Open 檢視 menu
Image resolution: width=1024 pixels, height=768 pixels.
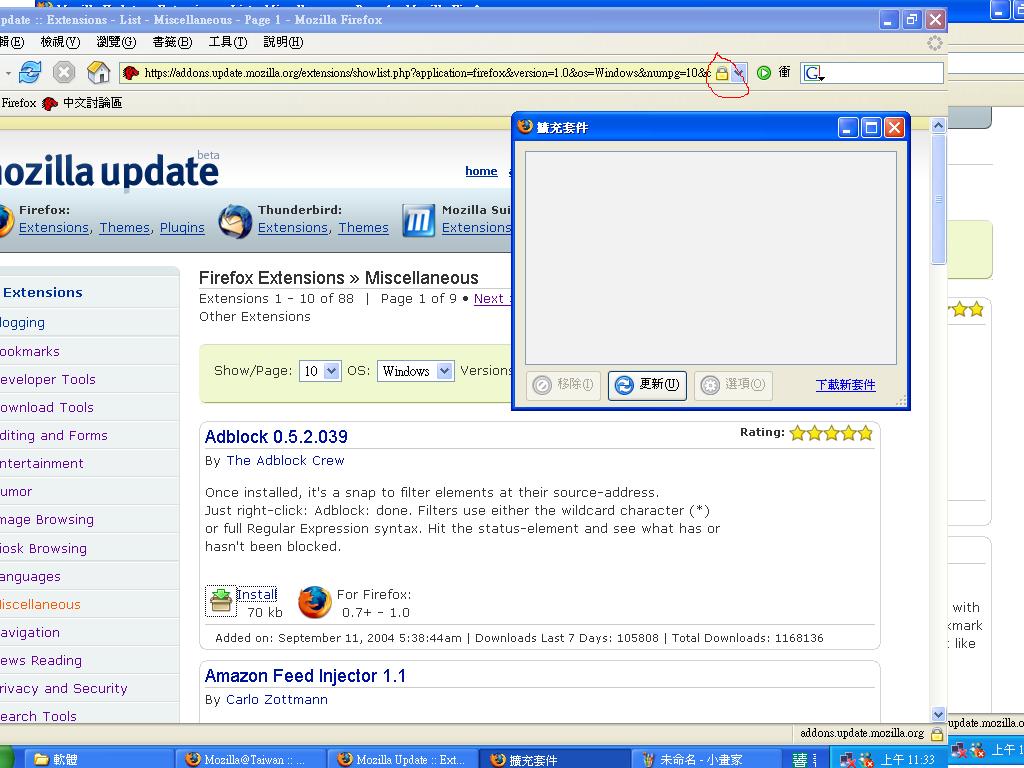[60, 42]
